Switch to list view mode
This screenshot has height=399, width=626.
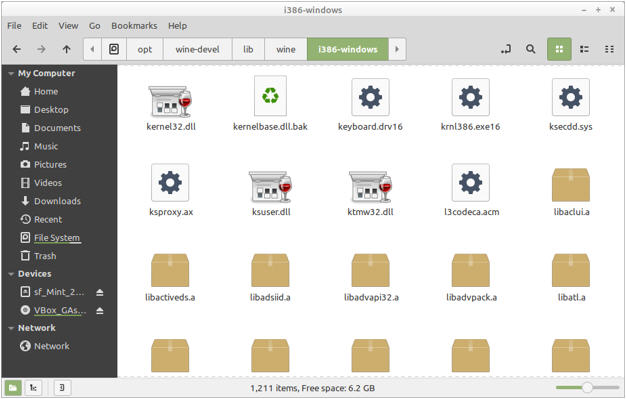pyautogui.click(x=584, y=49)
